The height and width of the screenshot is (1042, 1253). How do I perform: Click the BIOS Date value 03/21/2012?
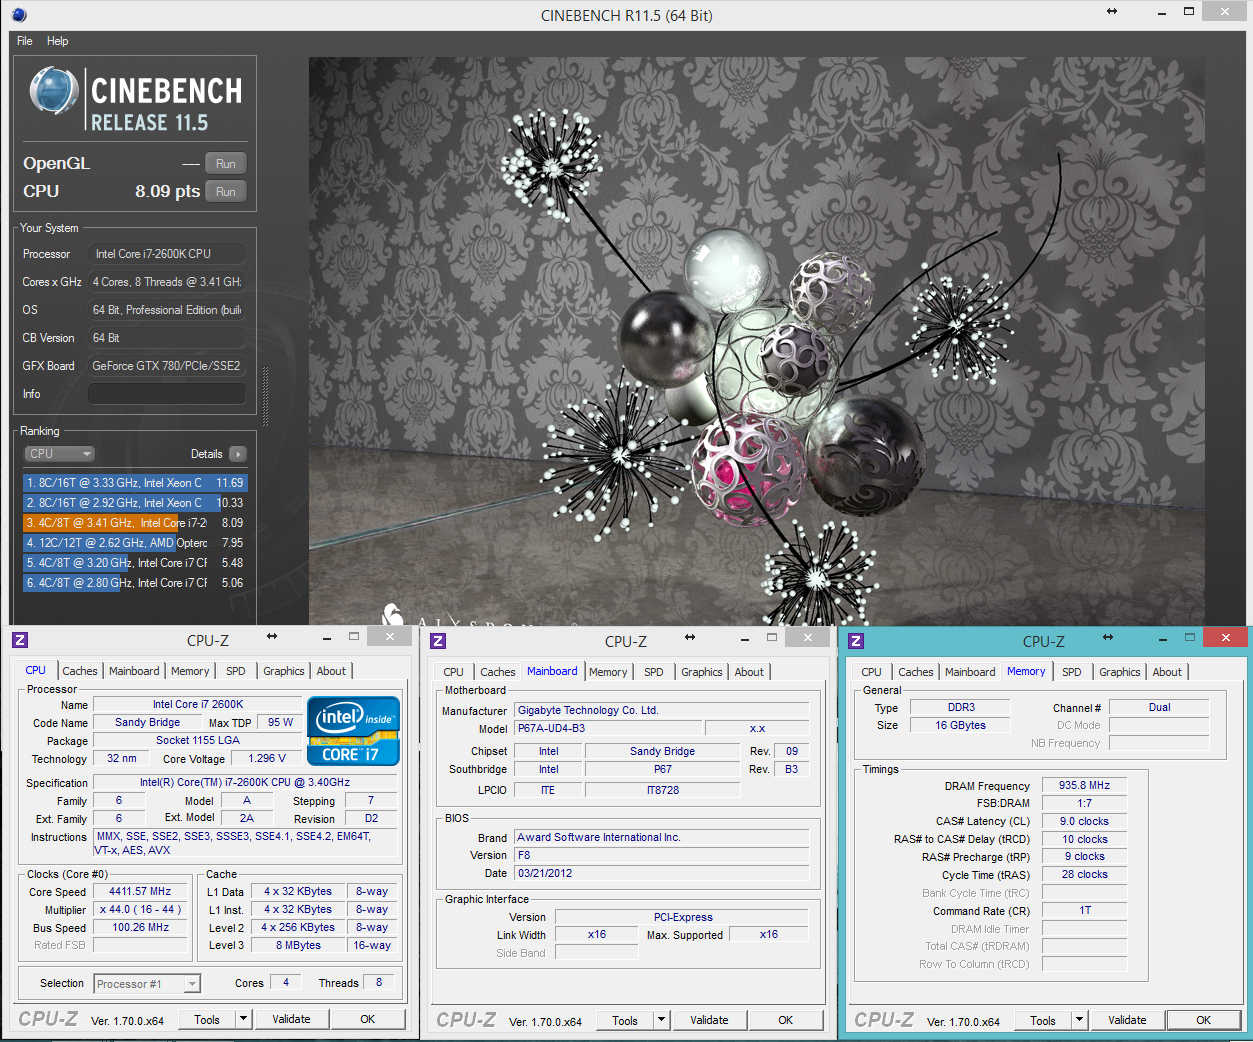pyautogui.click(x=661, y=873)
